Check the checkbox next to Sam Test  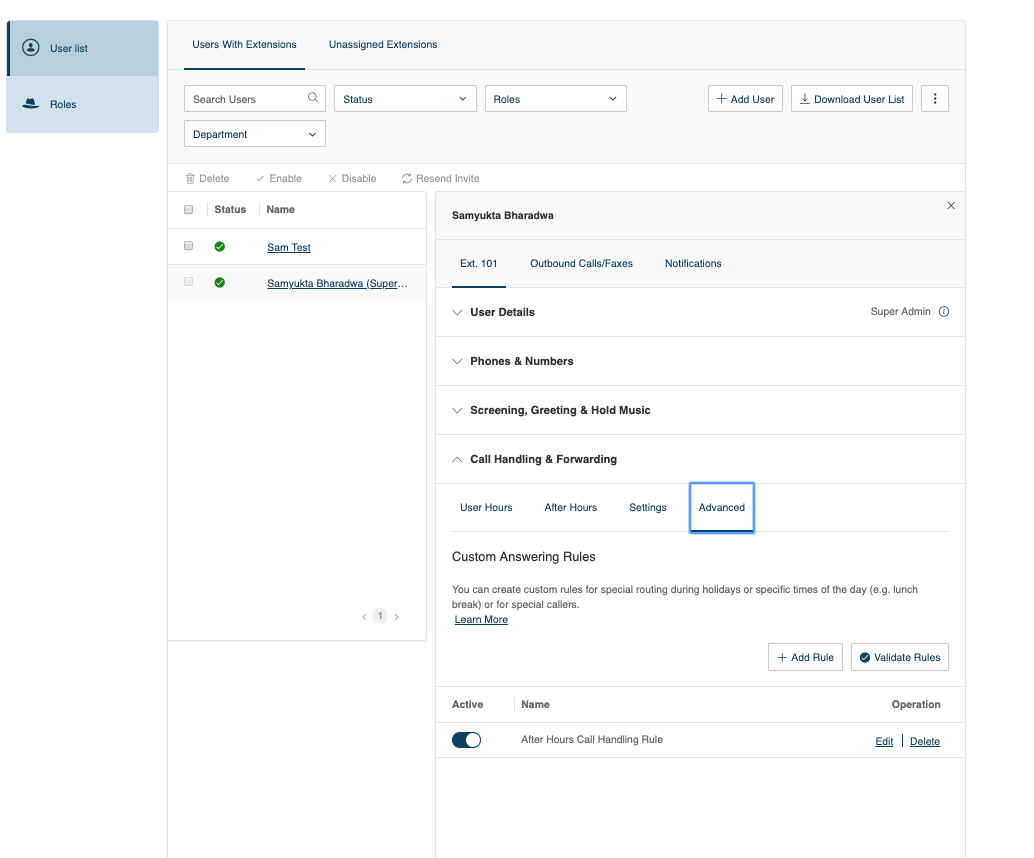(x=188, y=246)
